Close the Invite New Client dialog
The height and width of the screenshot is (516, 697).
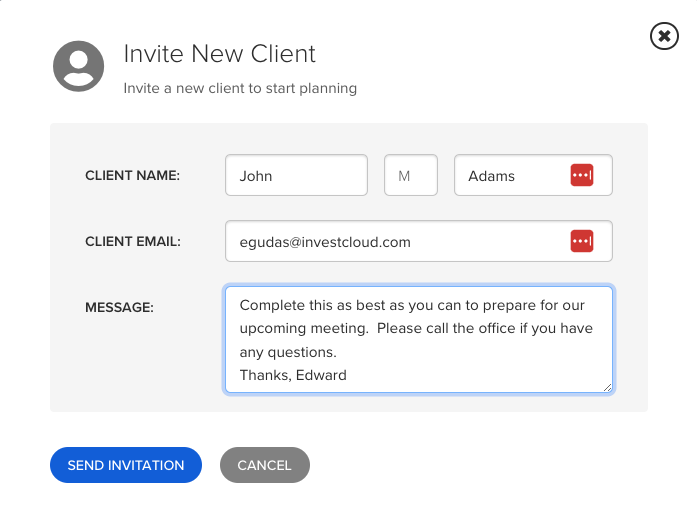click(664, 36)
